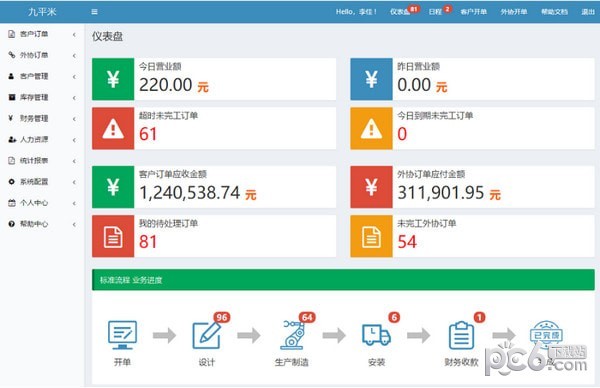Viewport: 600px width, 388px height.
Task: Open the 日程 top menu item
Action: (x=435, y=12)
